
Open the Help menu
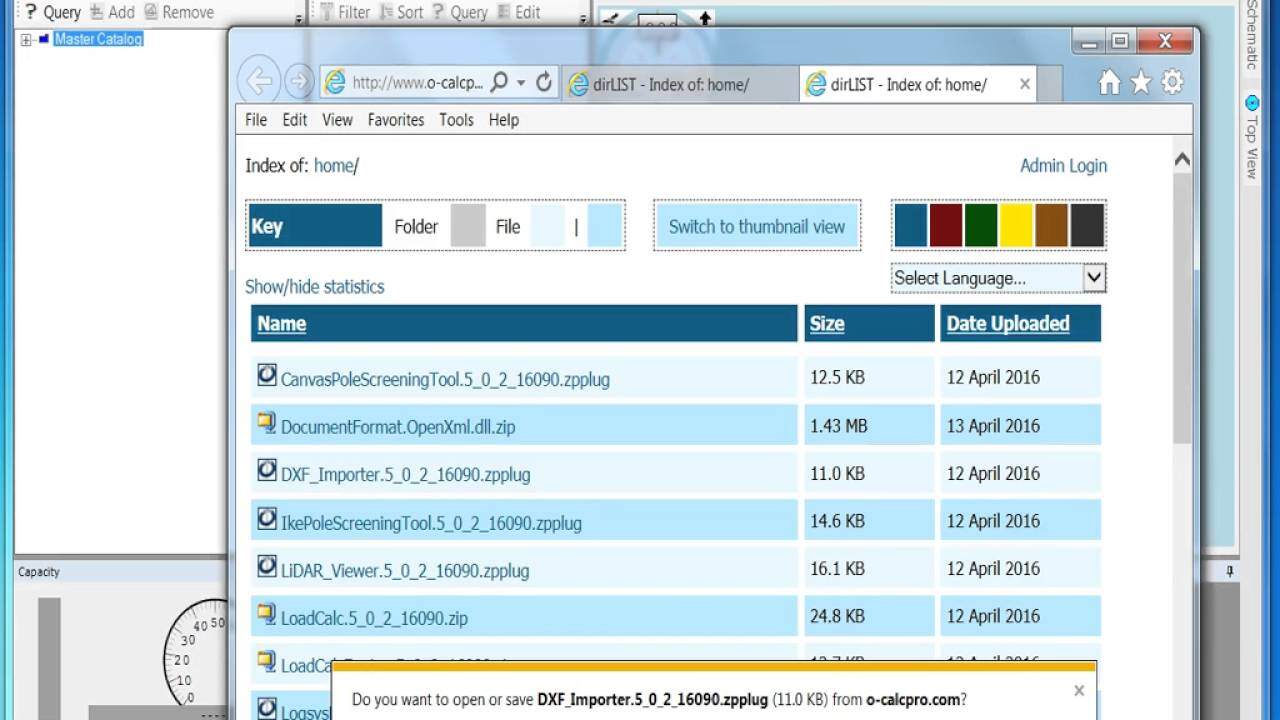(504, 119)
